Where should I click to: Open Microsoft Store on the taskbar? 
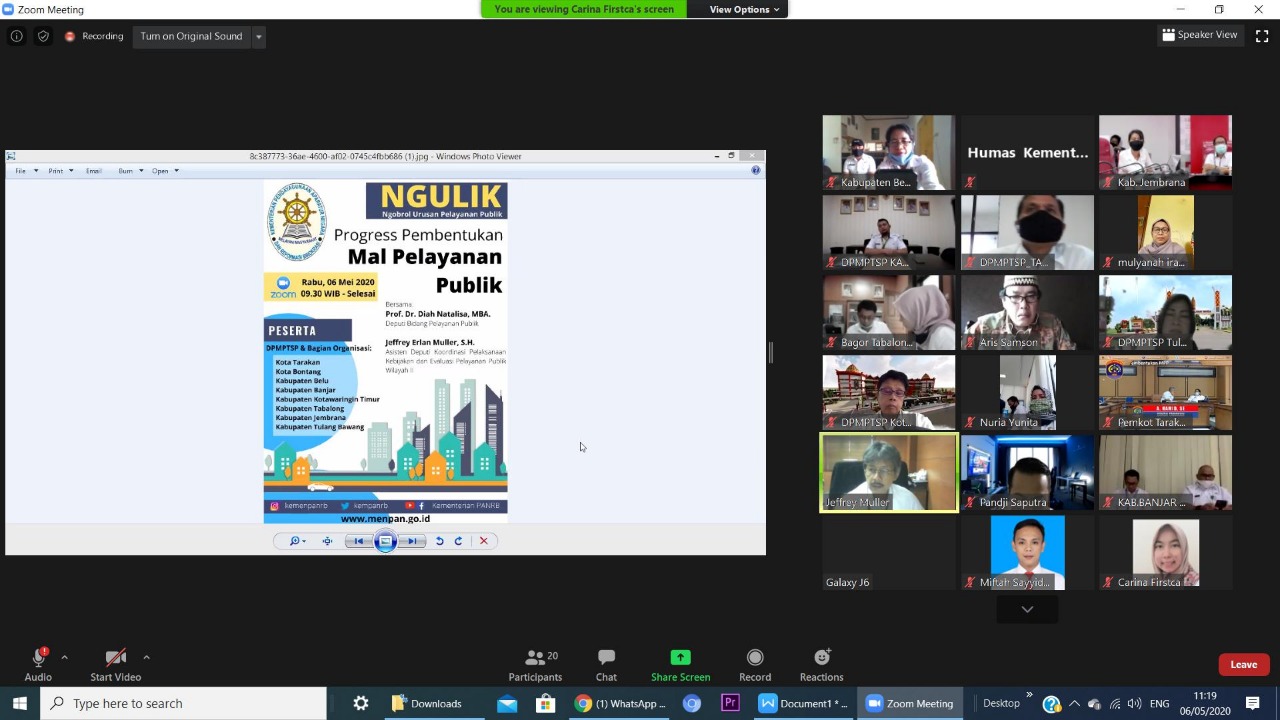coord(545,703)
